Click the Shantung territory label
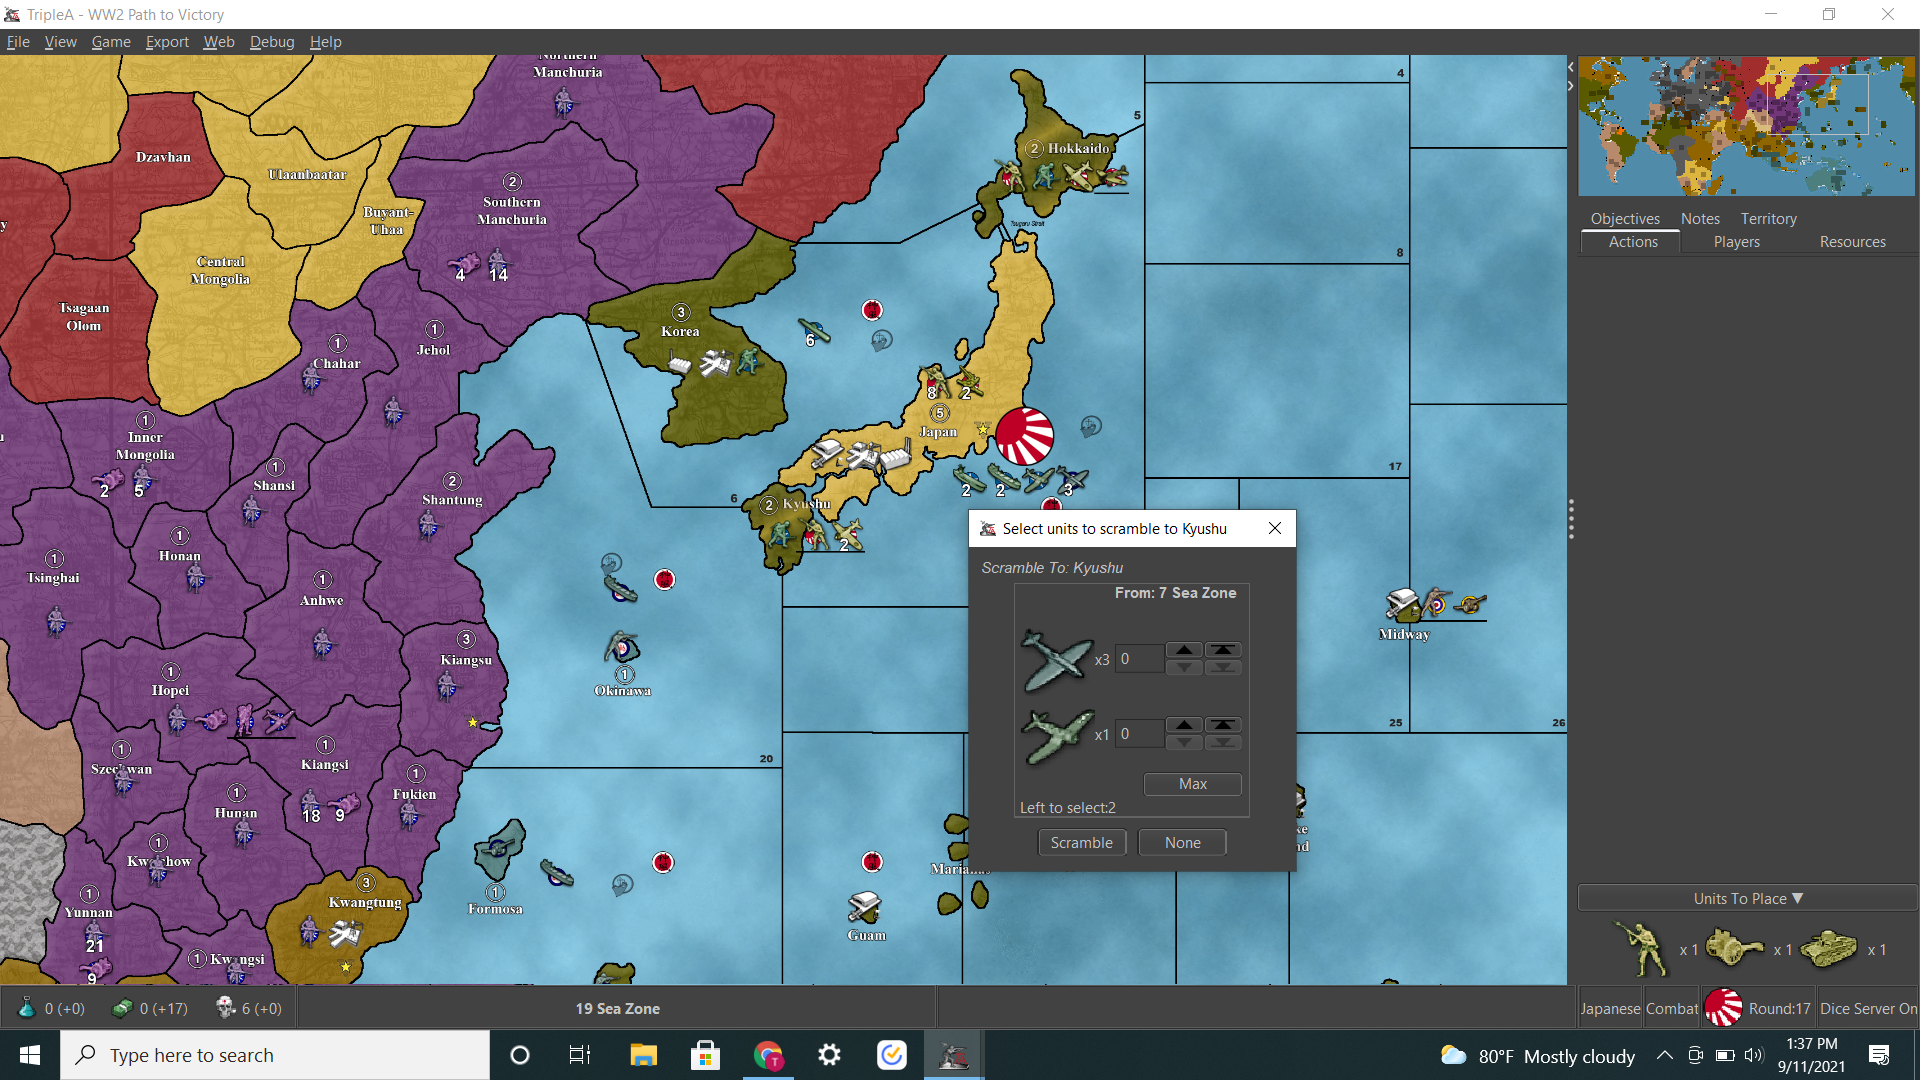1920x1080 pixels. 452,500
